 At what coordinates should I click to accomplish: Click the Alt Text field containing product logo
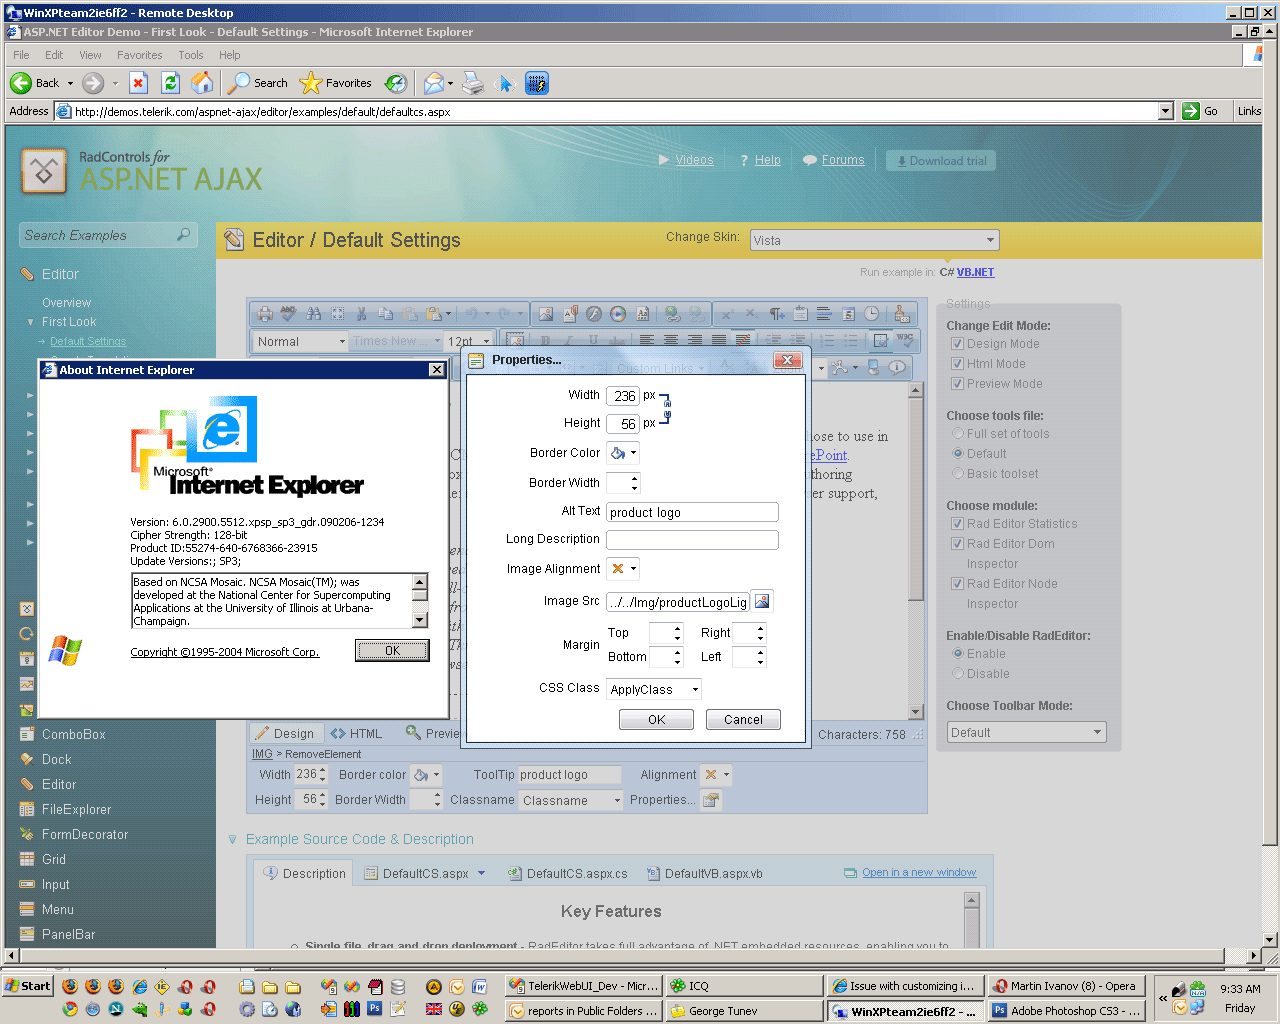click(x=692, y=512)
